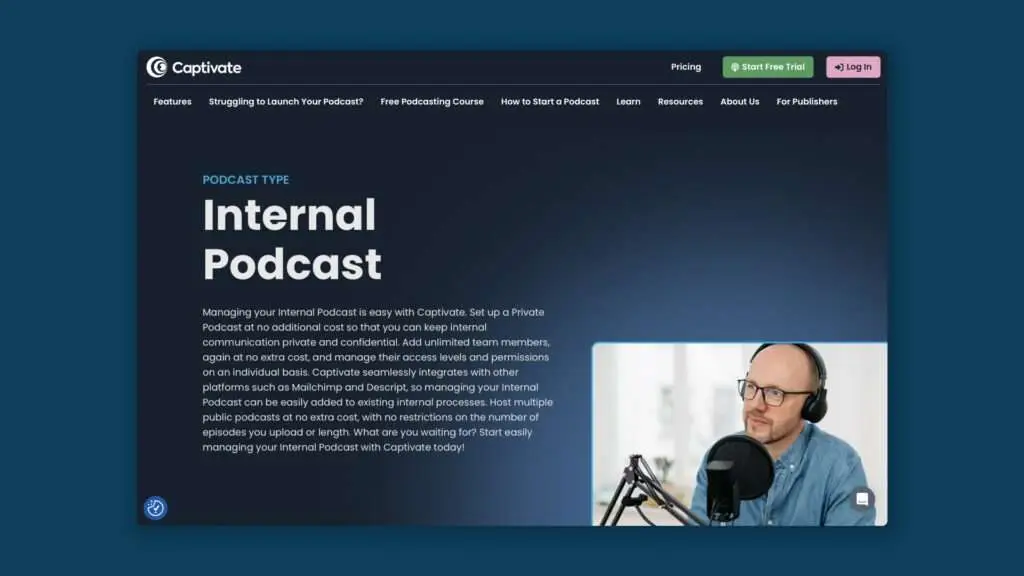The image size is (1024, 576).
Task: Go to the Pricing page
Action: [x=686, y=67]
